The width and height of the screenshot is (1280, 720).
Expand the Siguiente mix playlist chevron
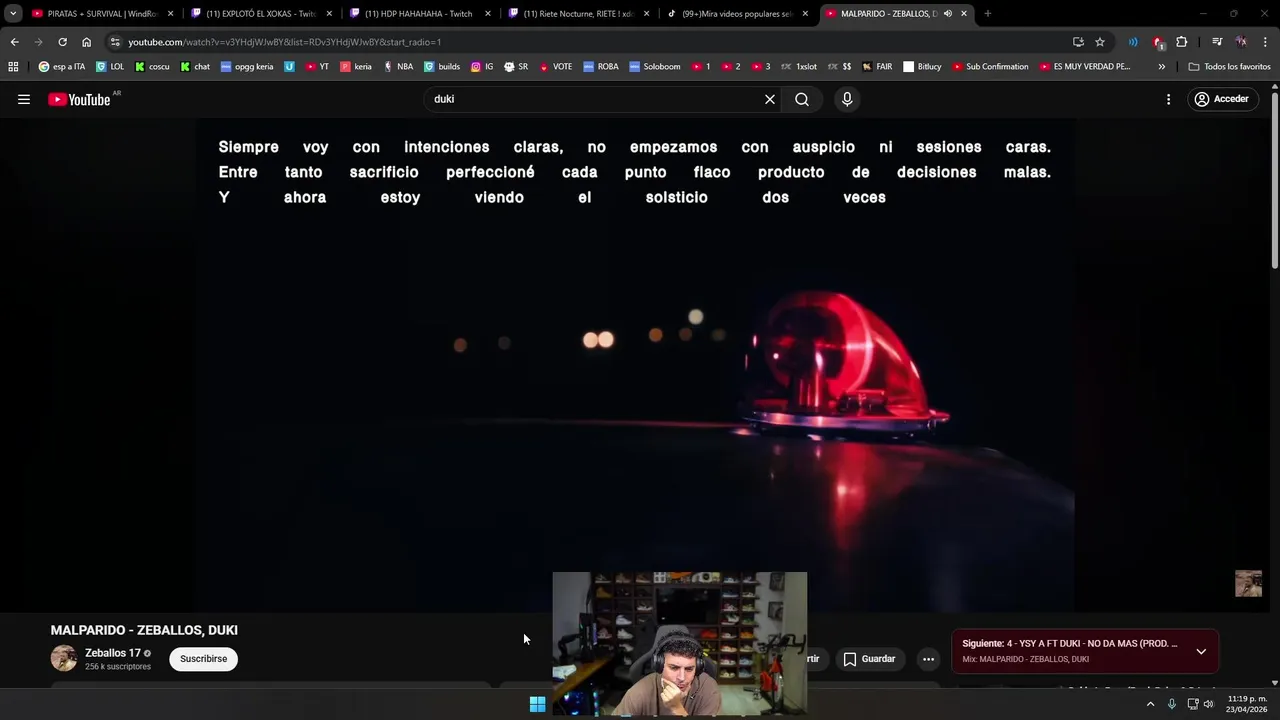click(1201, 651)
